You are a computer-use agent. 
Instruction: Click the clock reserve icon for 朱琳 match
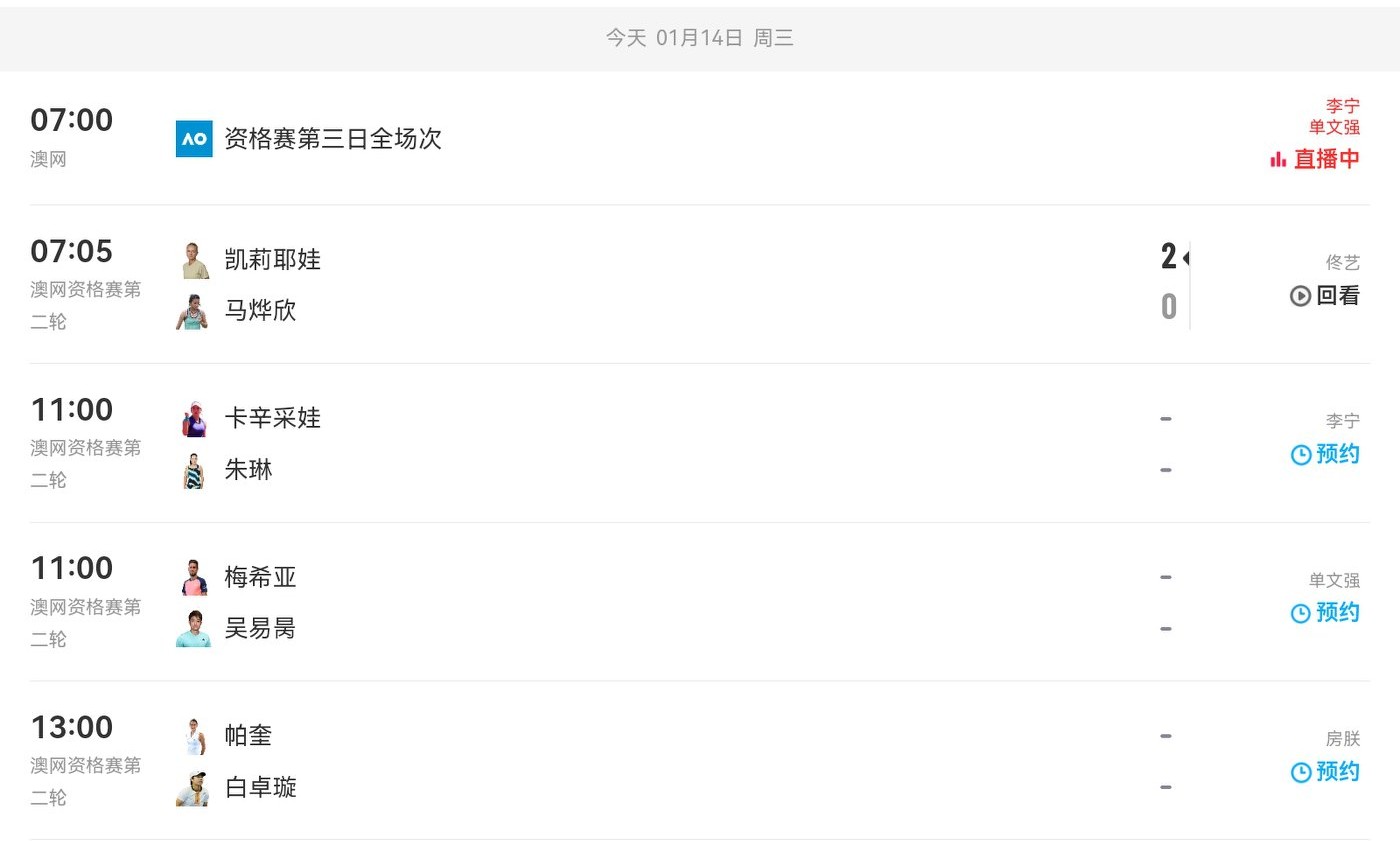pos(1300,455)
